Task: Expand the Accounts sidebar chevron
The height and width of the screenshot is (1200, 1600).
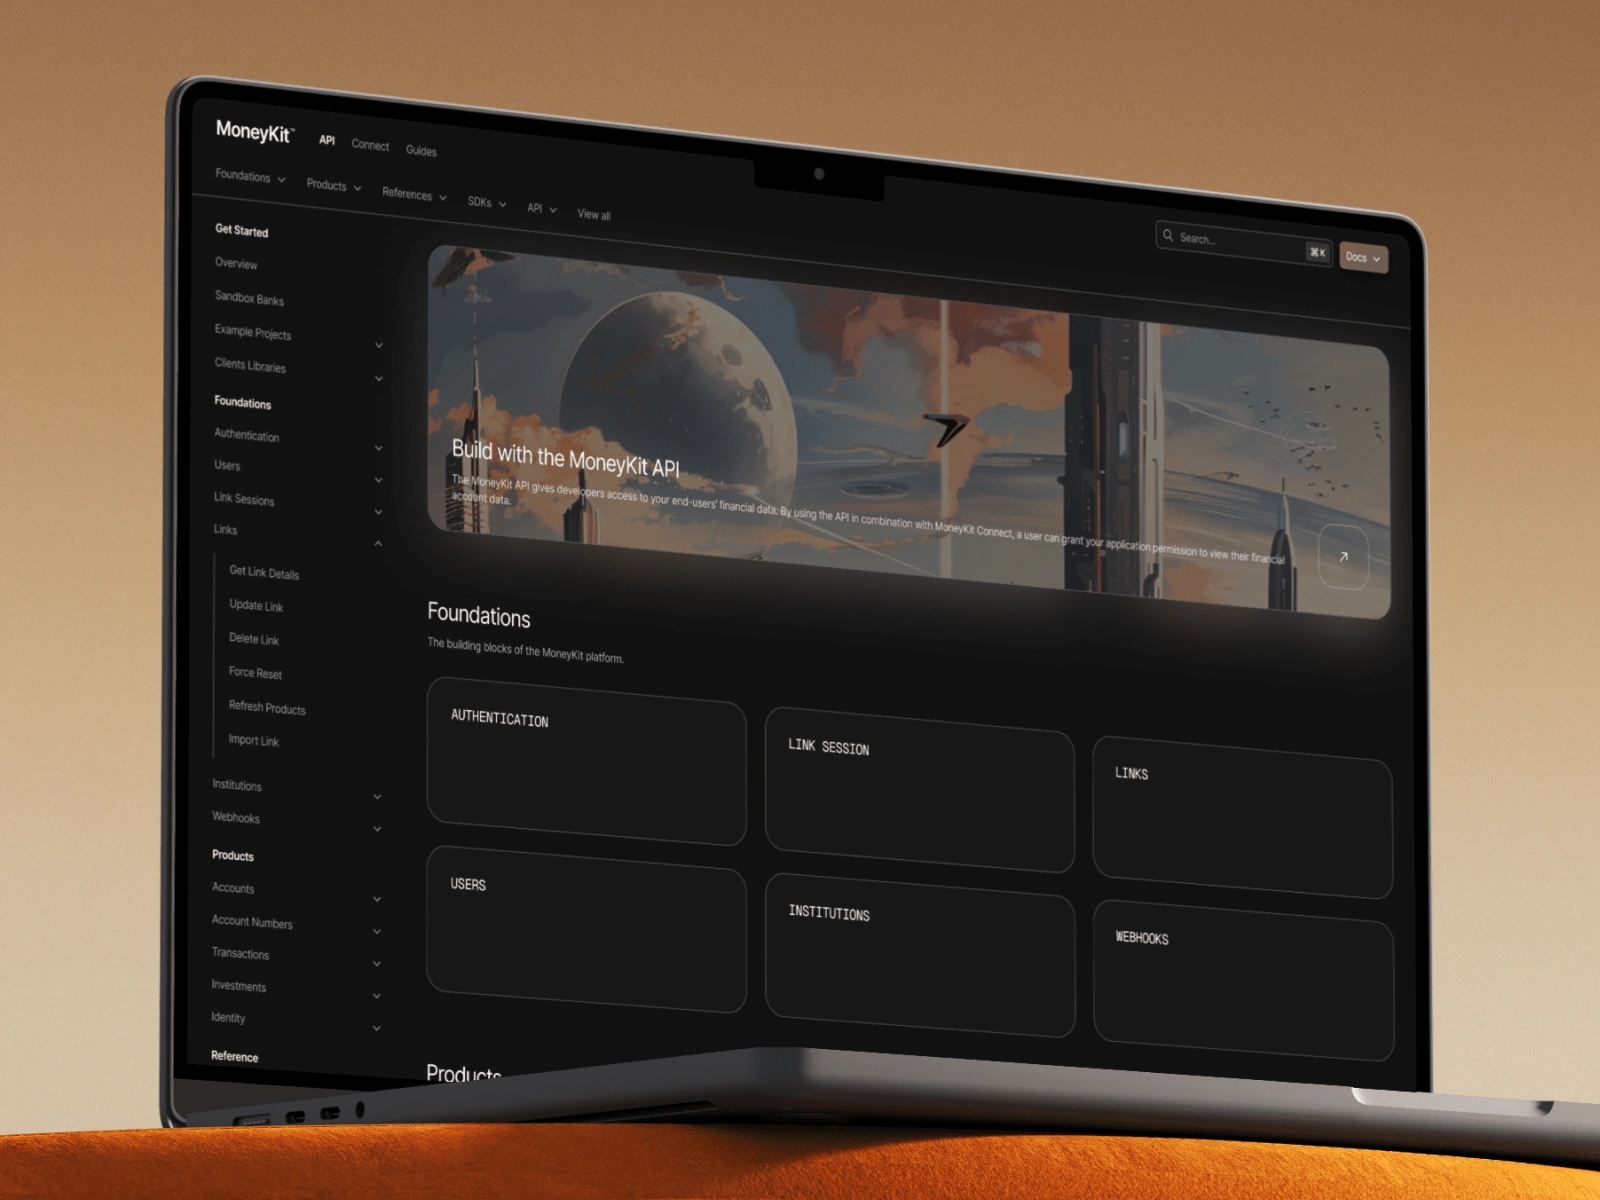Action: (377, 899)
